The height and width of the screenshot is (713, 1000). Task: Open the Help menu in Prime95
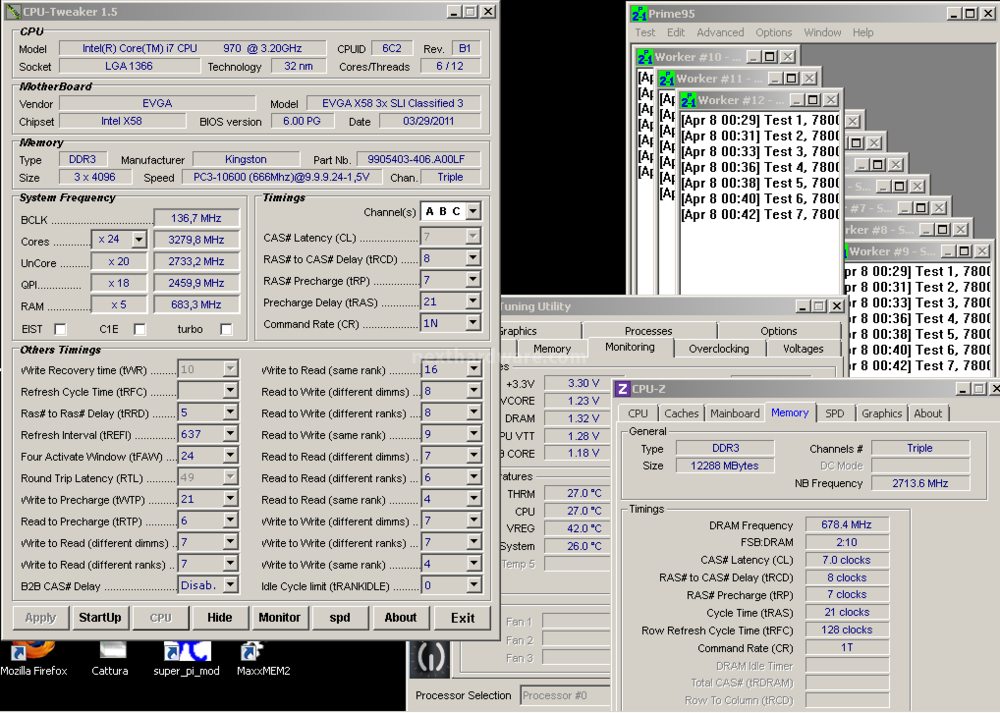863,33
